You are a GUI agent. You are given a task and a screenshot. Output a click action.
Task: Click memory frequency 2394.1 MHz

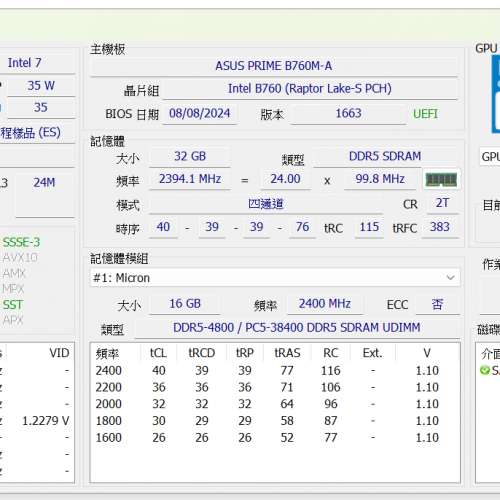click(x=190, y=179)
